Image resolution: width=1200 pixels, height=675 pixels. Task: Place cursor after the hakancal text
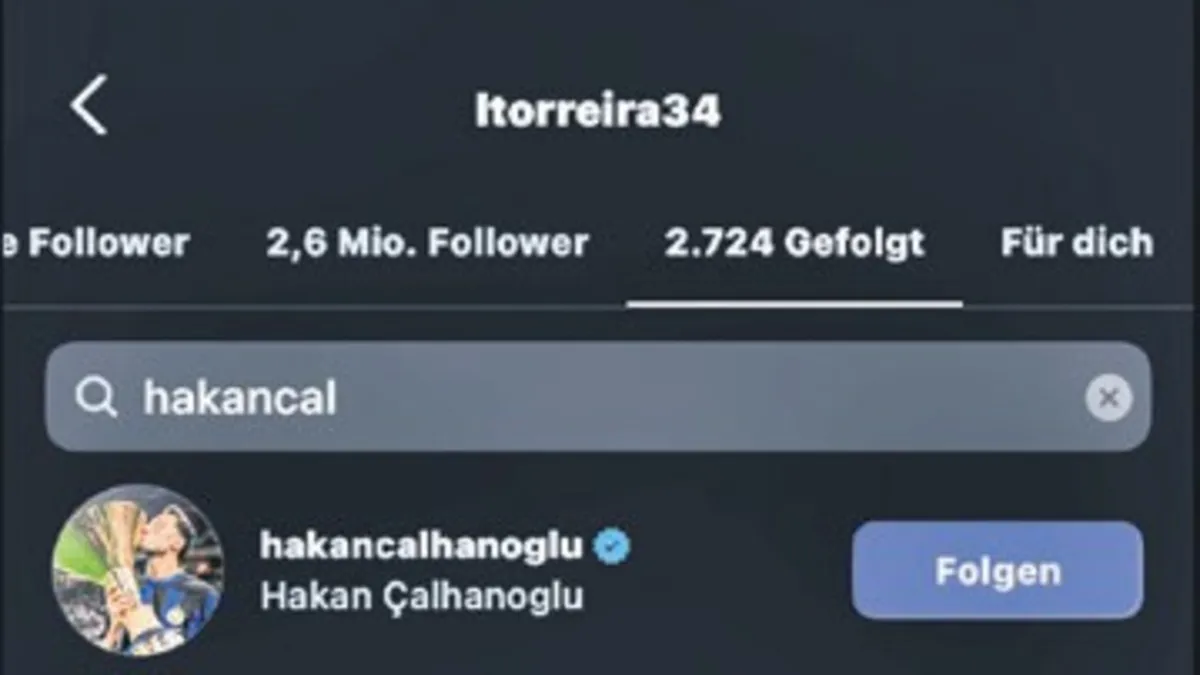point(339,398)
